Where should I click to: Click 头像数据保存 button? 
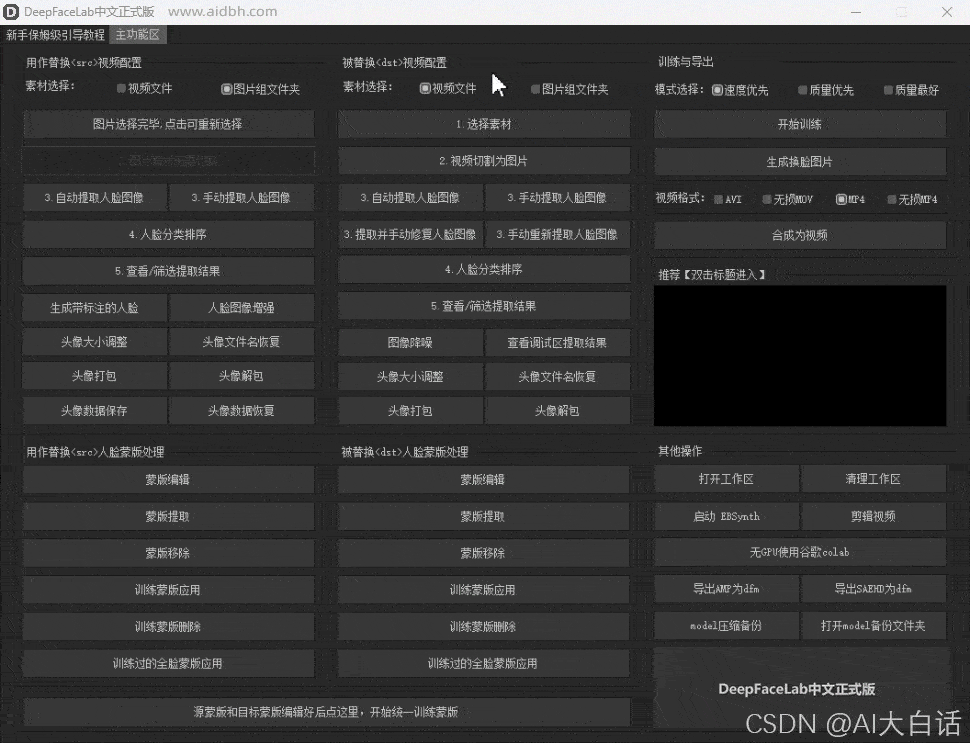coord(95,411)
